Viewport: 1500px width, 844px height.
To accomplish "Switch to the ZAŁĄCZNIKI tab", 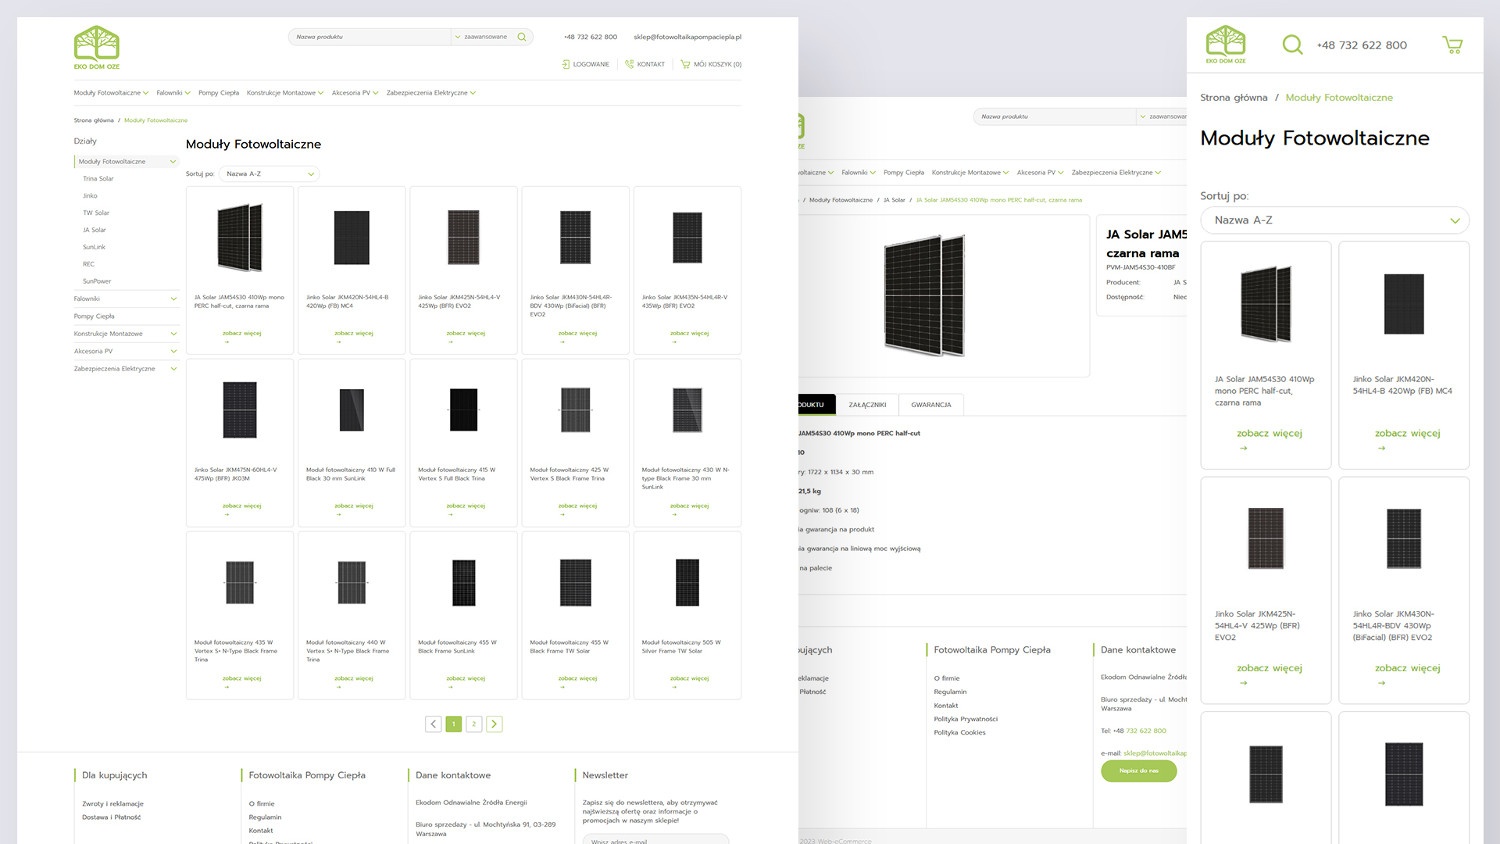I will pos(867,405).
